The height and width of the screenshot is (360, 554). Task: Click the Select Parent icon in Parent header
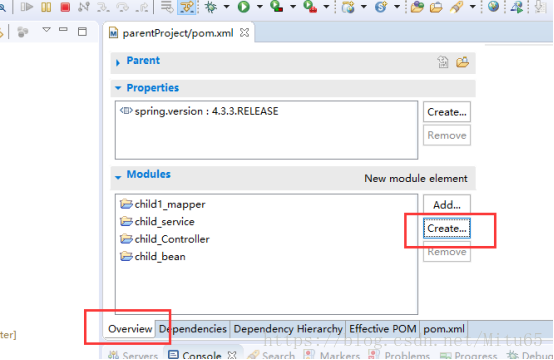[443, 62]
